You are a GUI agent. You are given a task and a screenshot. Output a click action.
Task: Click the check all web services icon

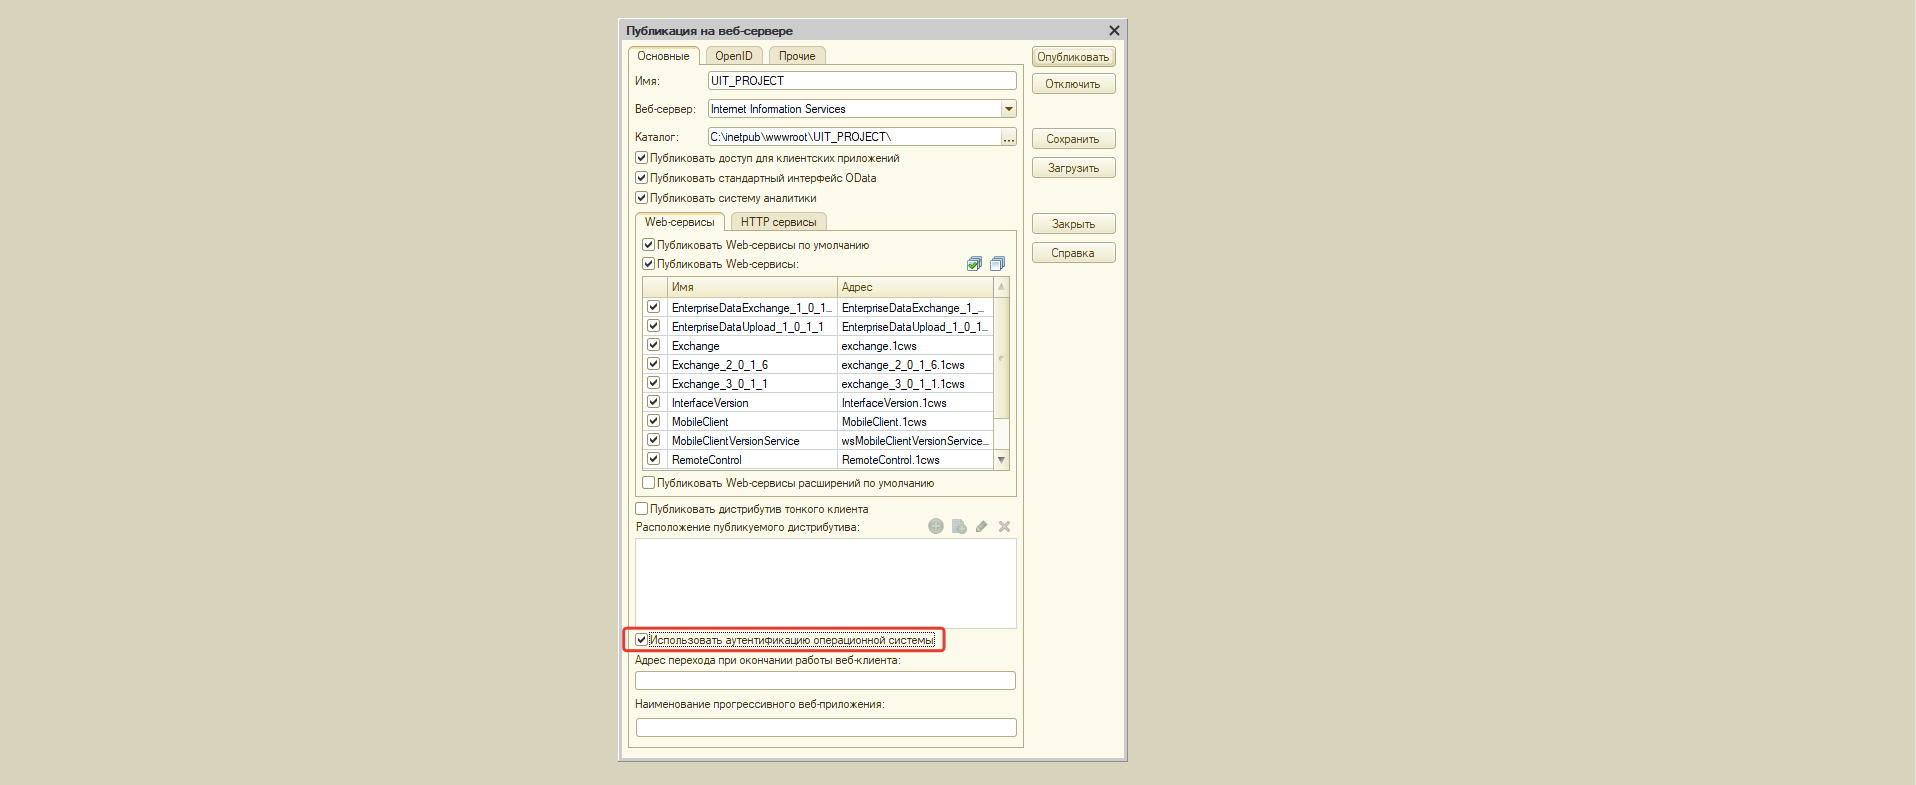point(974,264)
